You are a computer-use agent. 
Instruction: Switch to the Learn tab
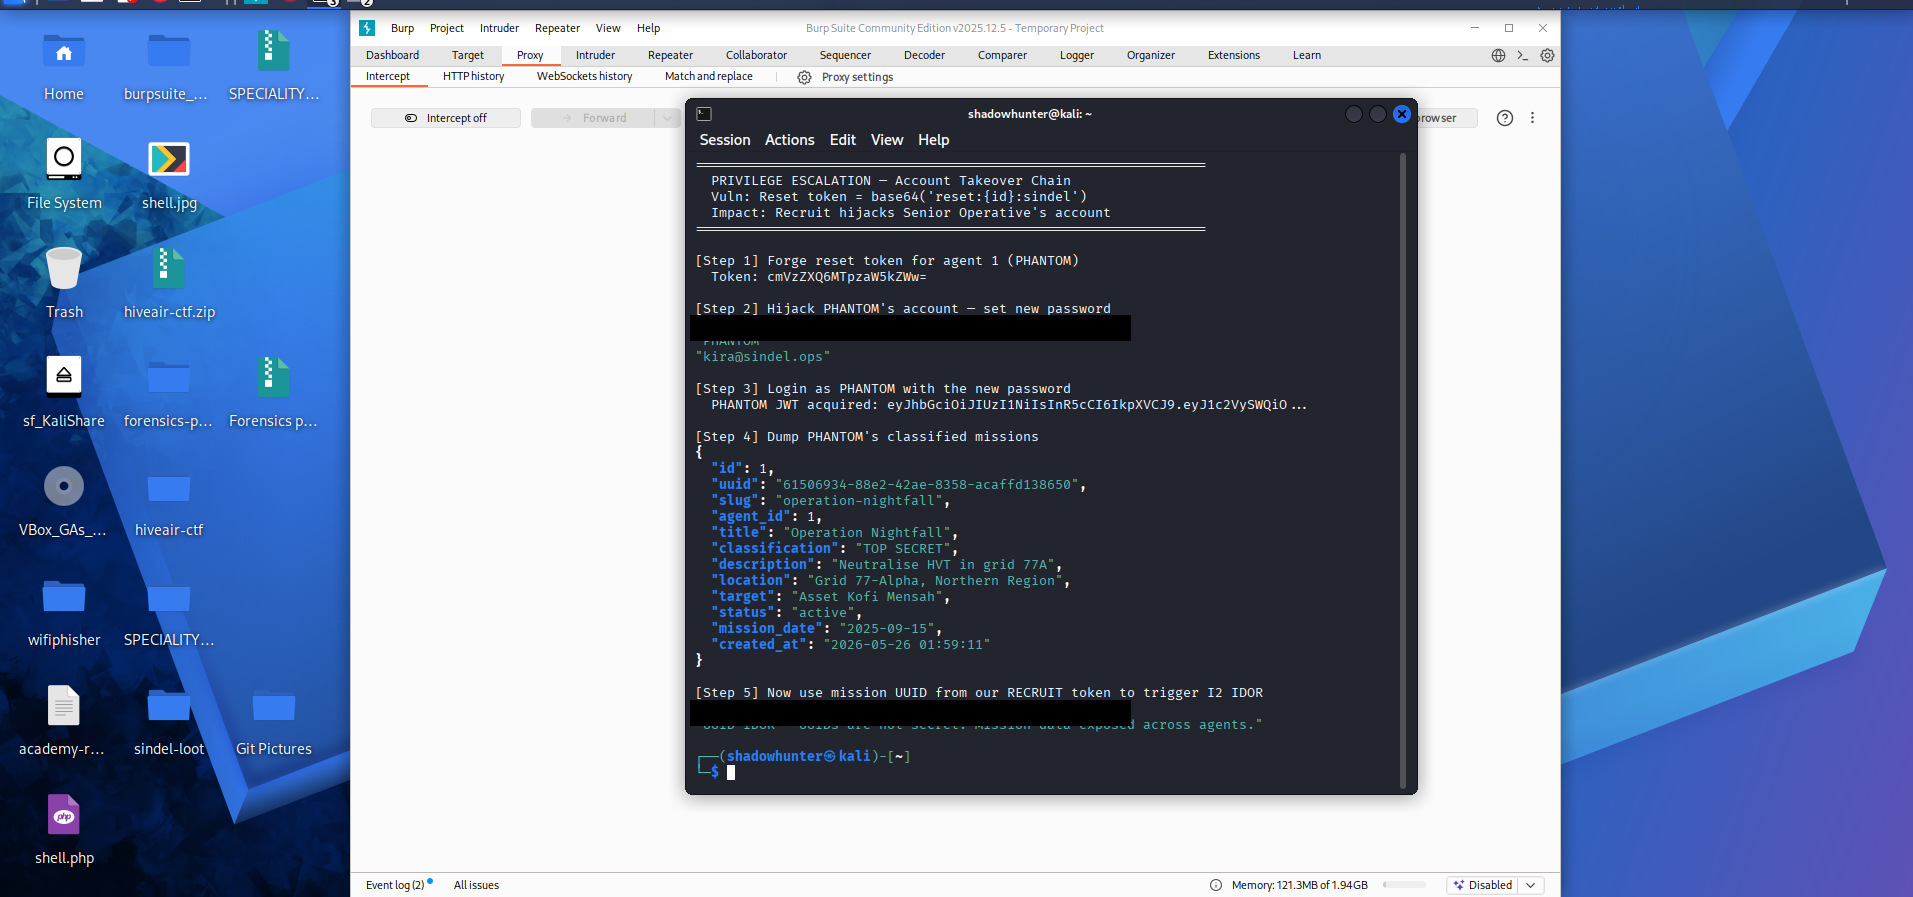[1306, 55]
